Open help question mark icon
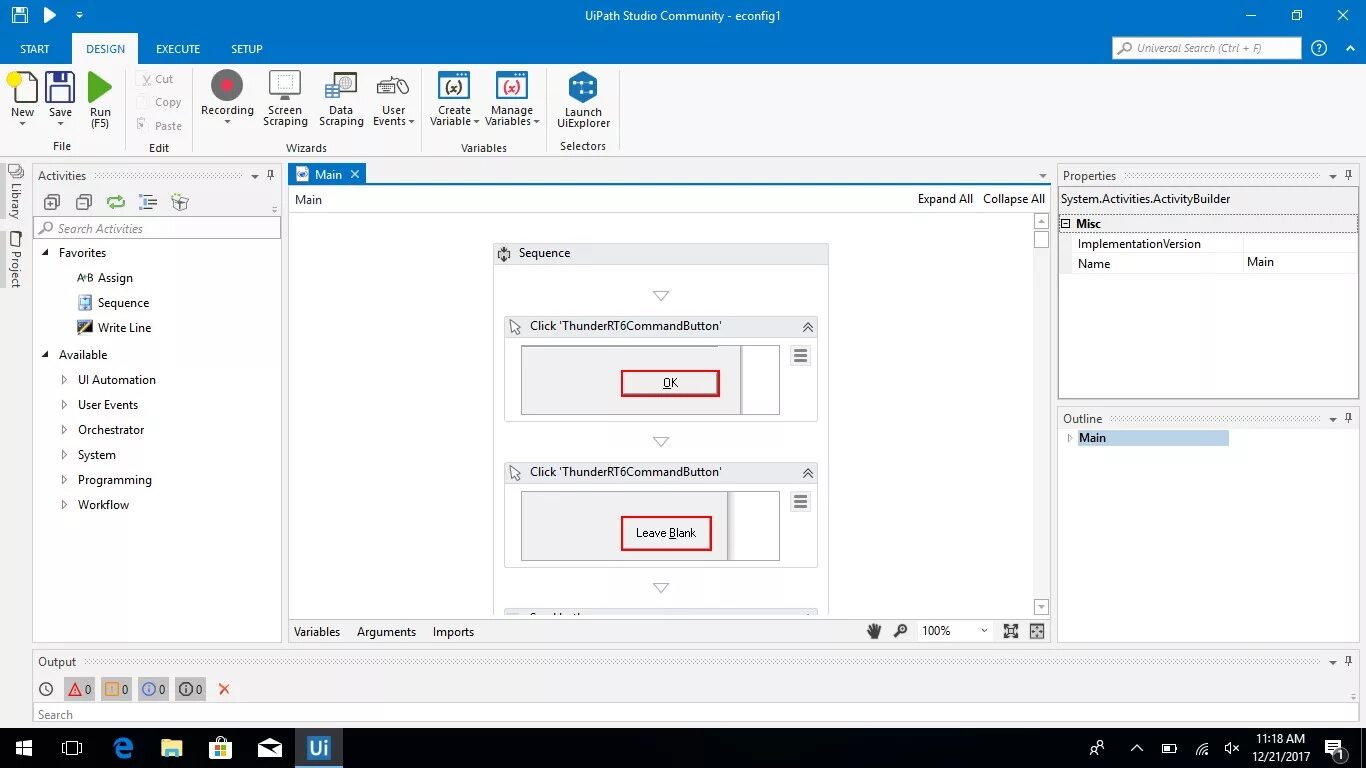The image size is (1366, 768). (x=1319, y=48)
